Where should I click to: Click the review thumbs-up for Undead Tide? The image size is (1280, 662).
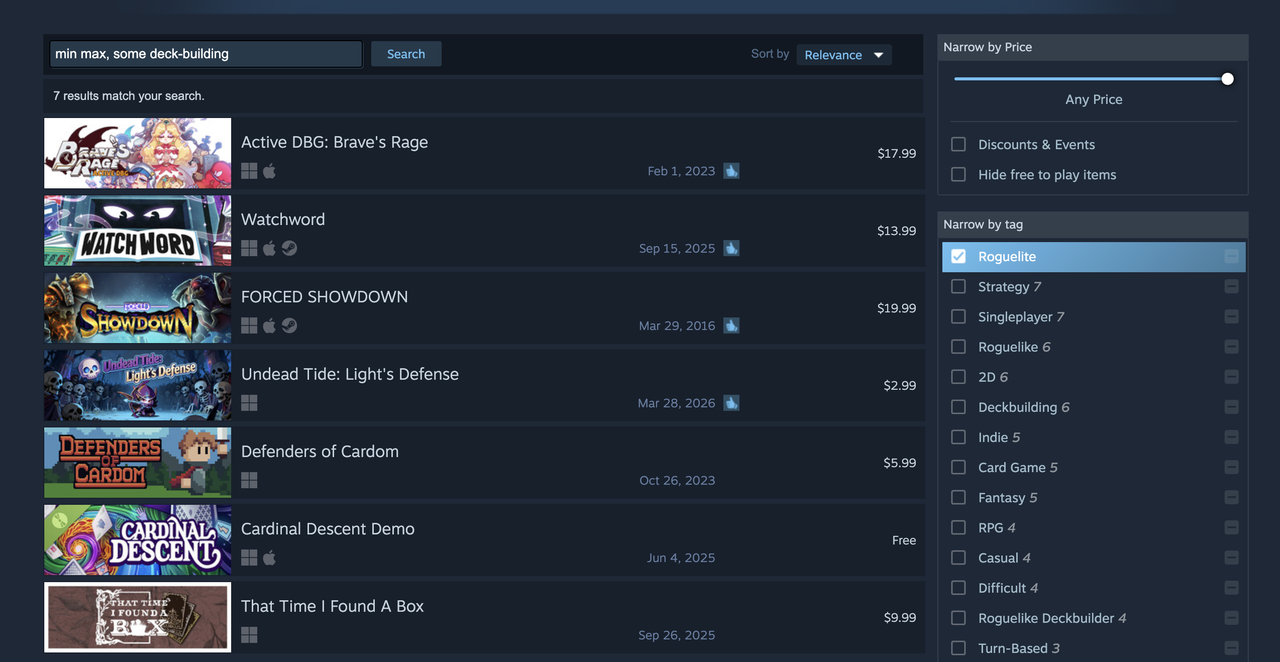coord(731,403)
